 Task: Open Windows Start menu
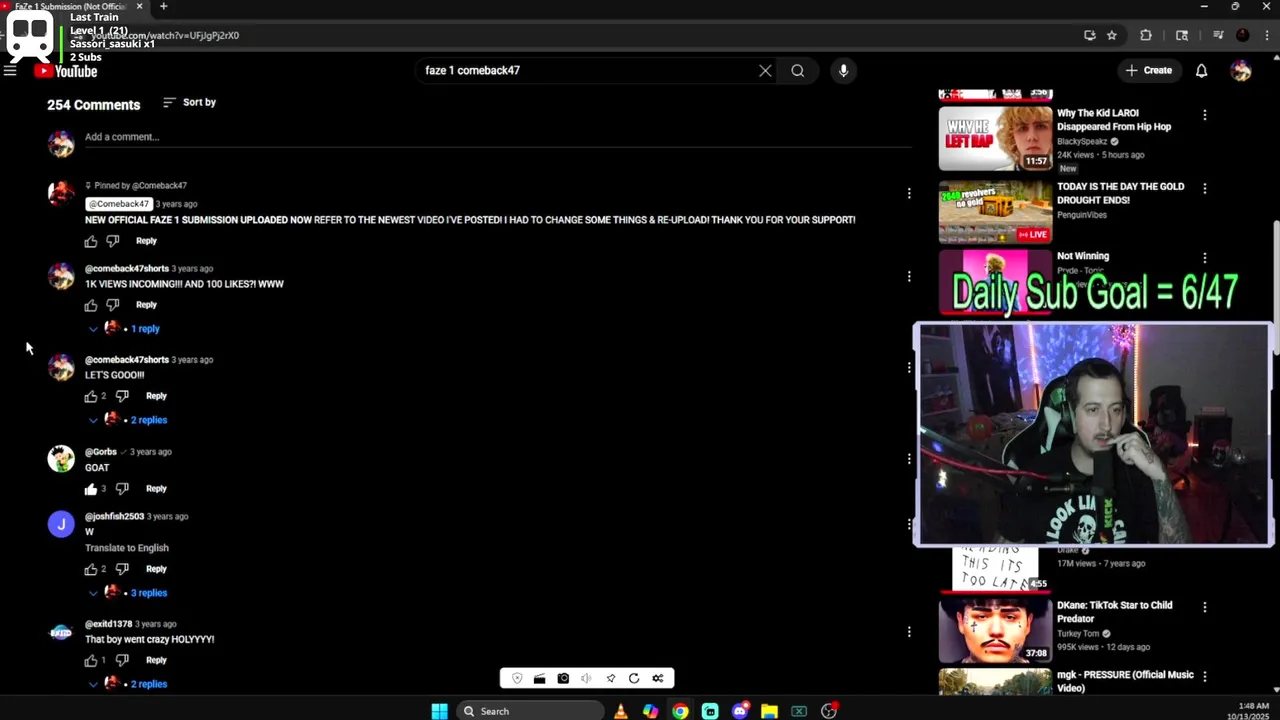coord(439,711)
